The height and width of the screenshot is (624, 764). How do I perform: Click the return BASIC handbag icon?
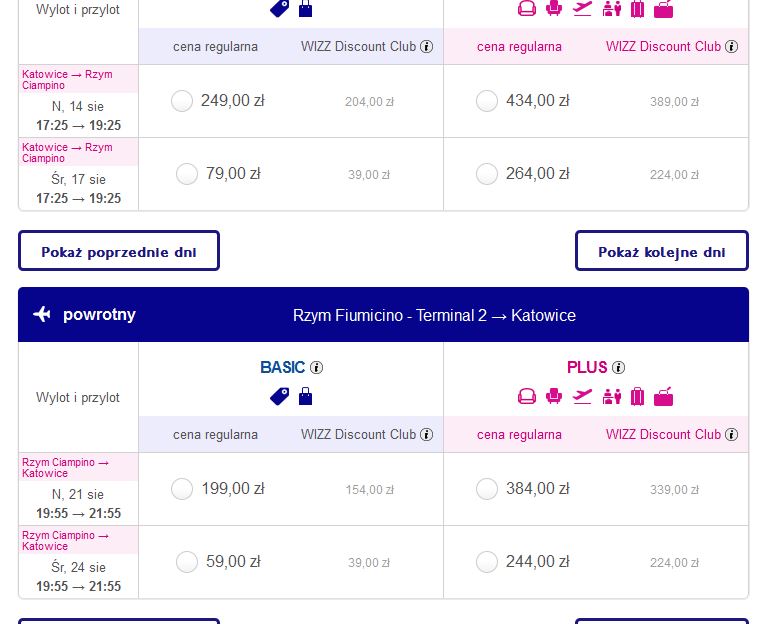click(x=306, y=397)
